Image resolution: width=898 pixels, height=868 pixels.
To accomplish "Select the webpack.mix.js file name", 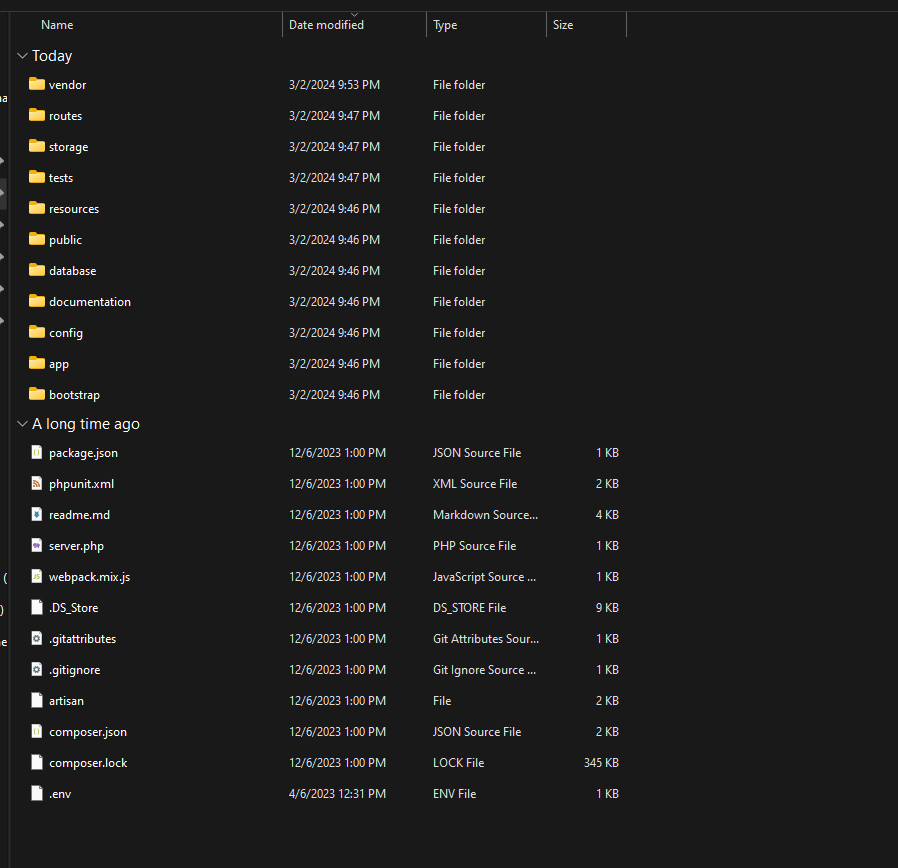I will click(89, 577).
